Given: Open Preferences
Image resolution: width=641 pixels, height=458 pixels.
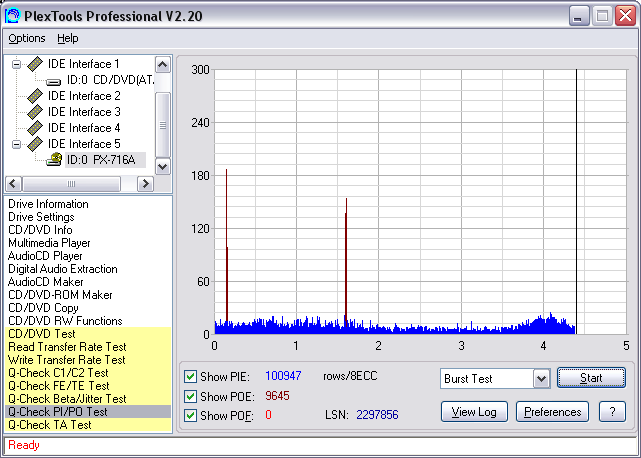Looking at the screenshot, I should 552,412.
